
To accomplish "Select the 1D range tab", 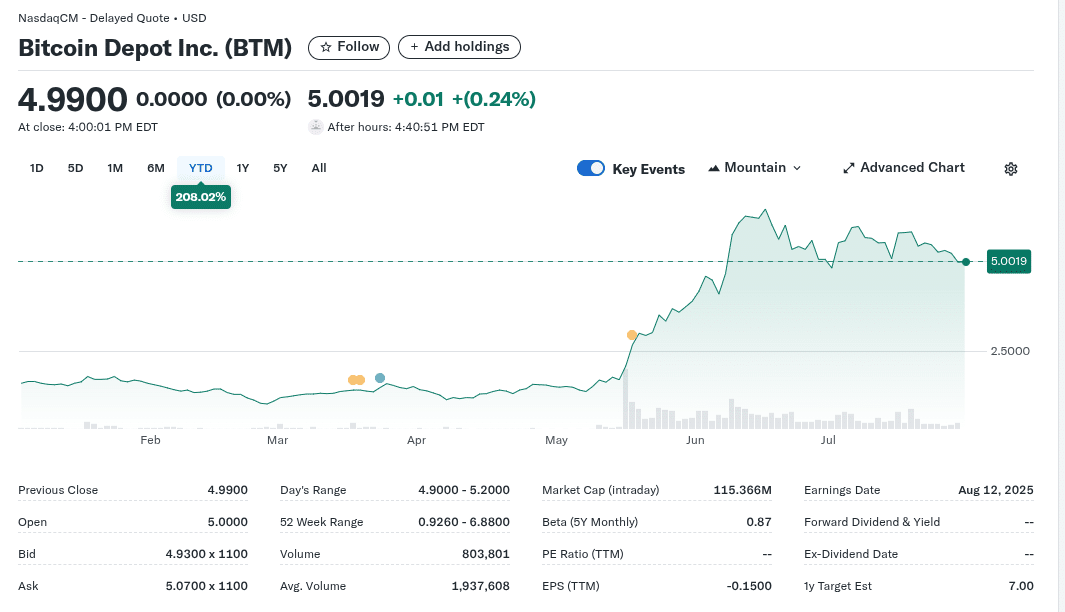I will pos(37,168).
